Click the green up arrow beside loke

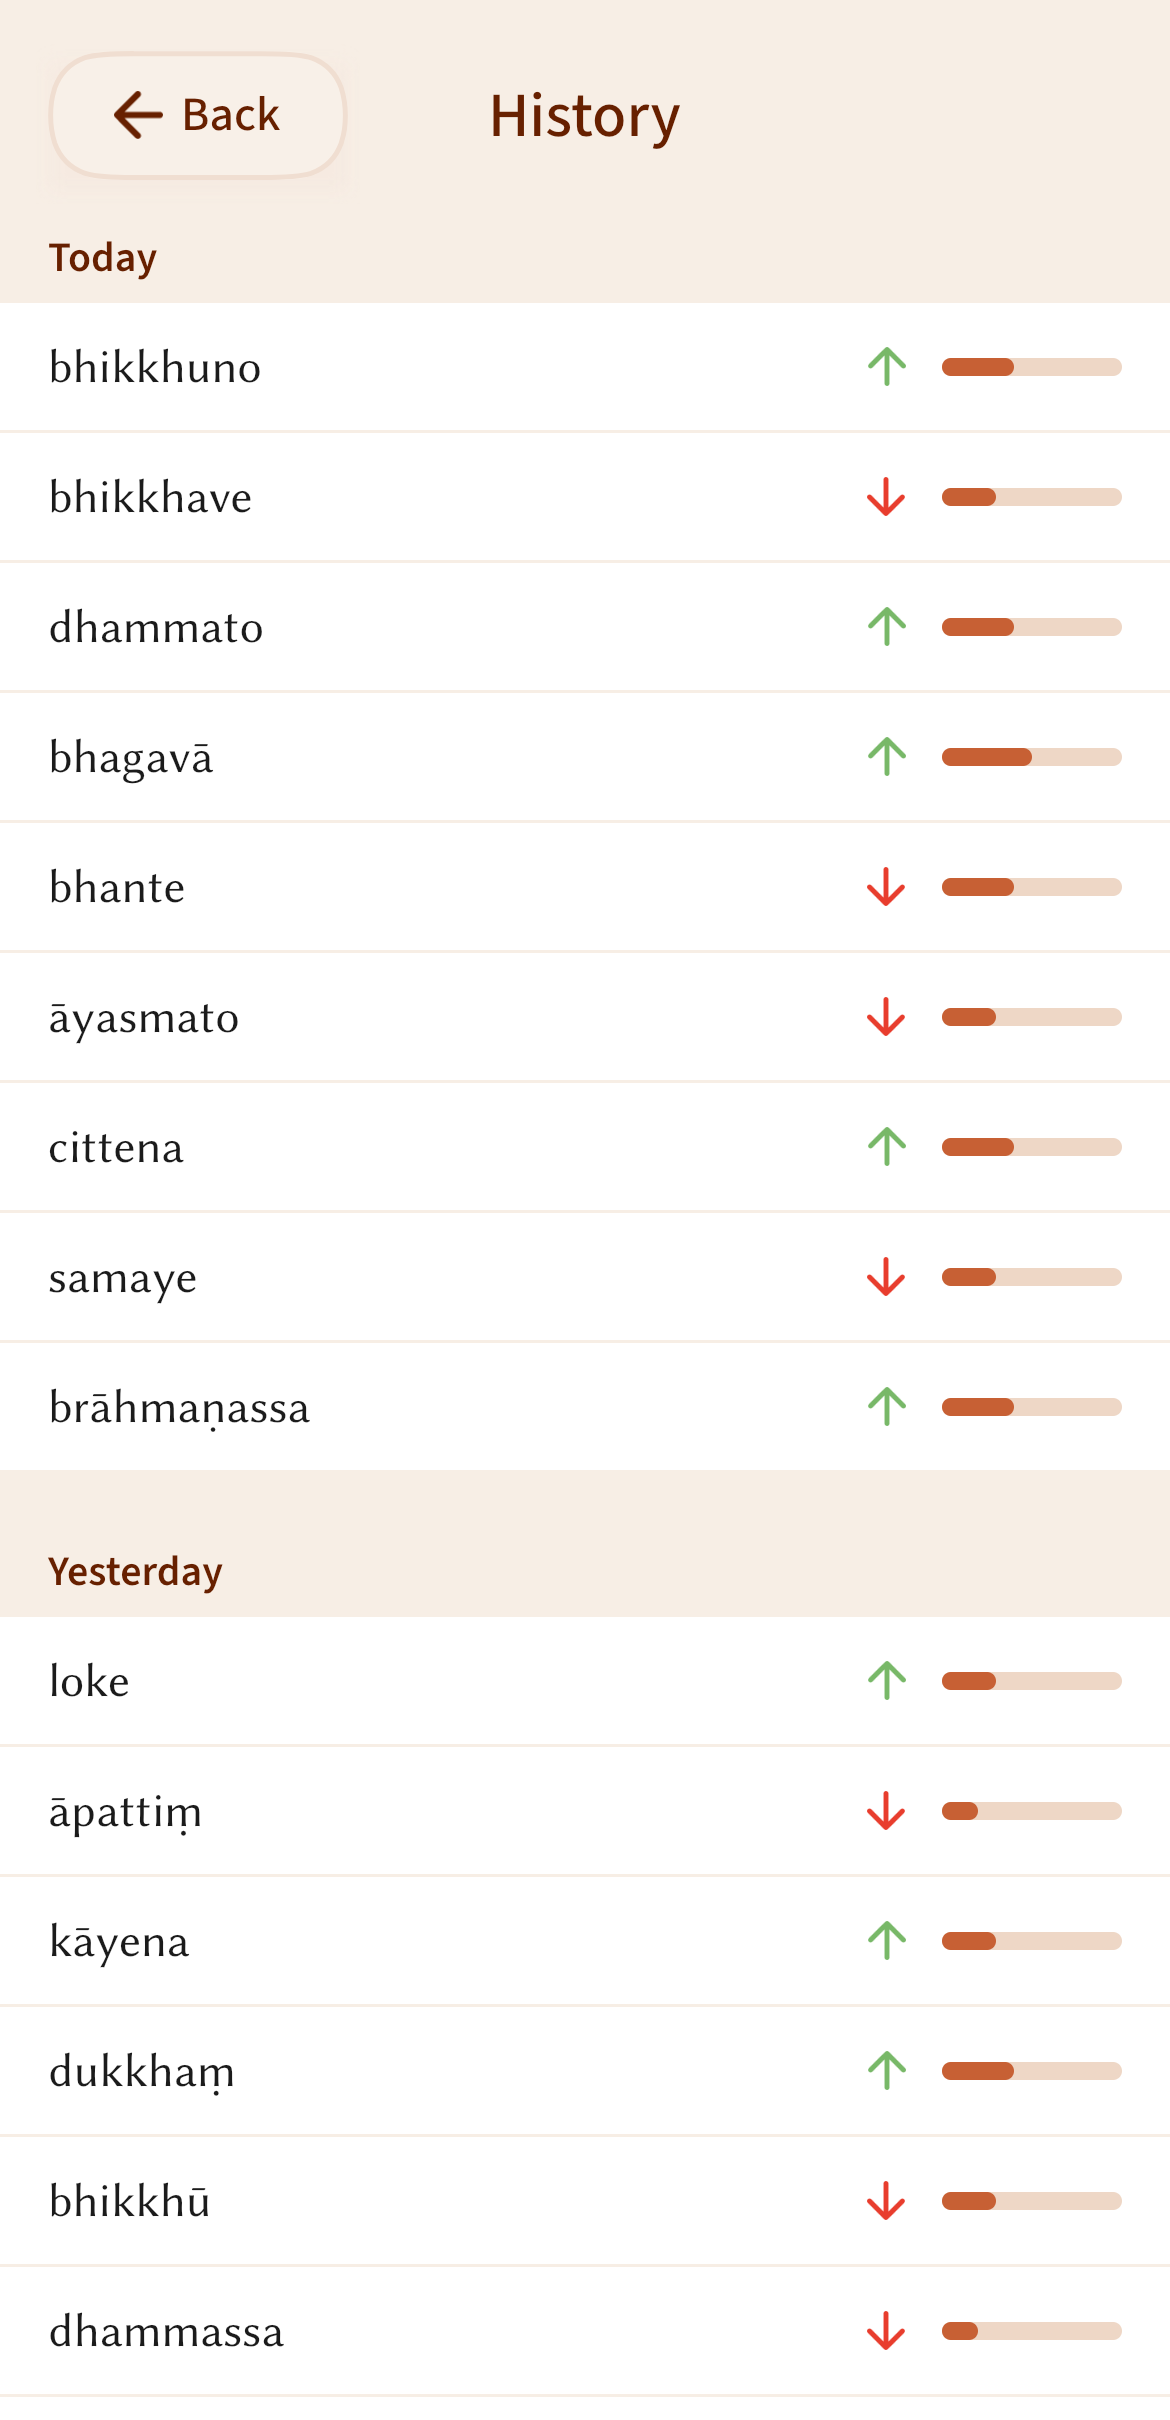886,1681
